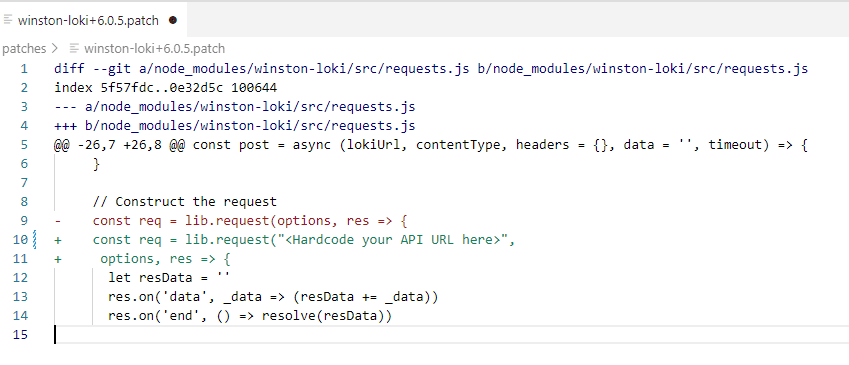Click the removed line 'const req = lib.request(options'
This screenshot has height=365, width=849.
(250, 220)
